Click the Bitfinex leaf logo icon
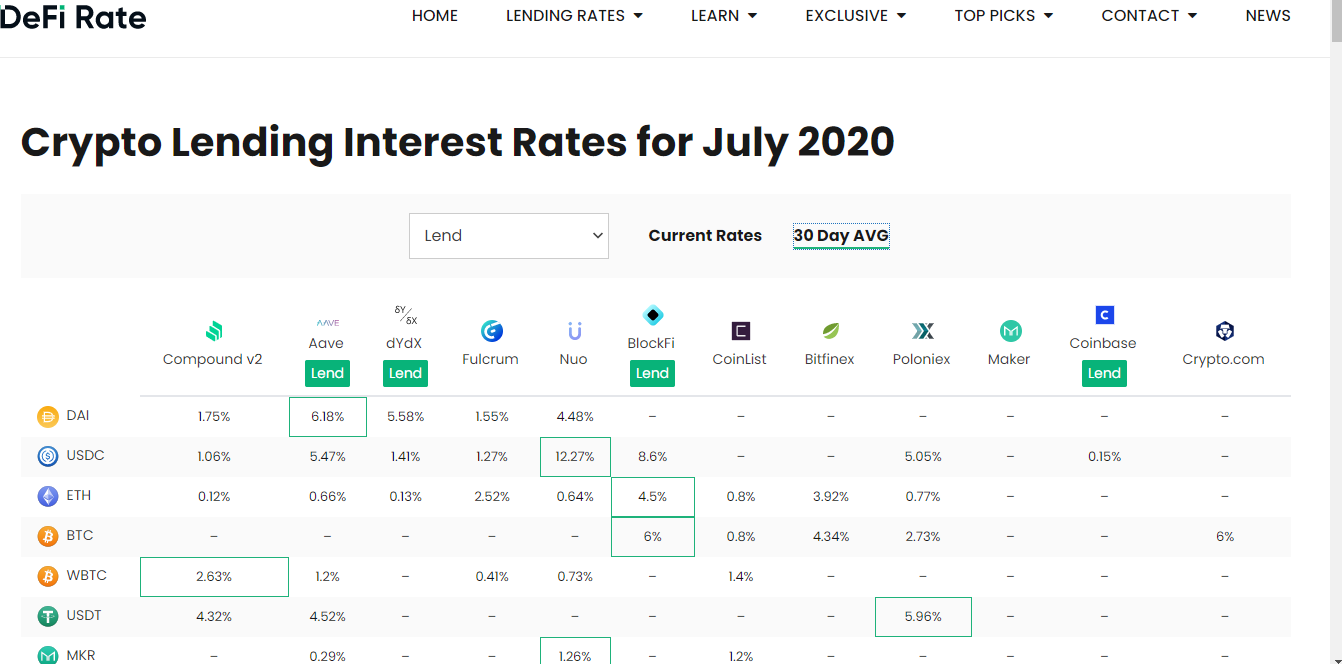 (830, 331)
